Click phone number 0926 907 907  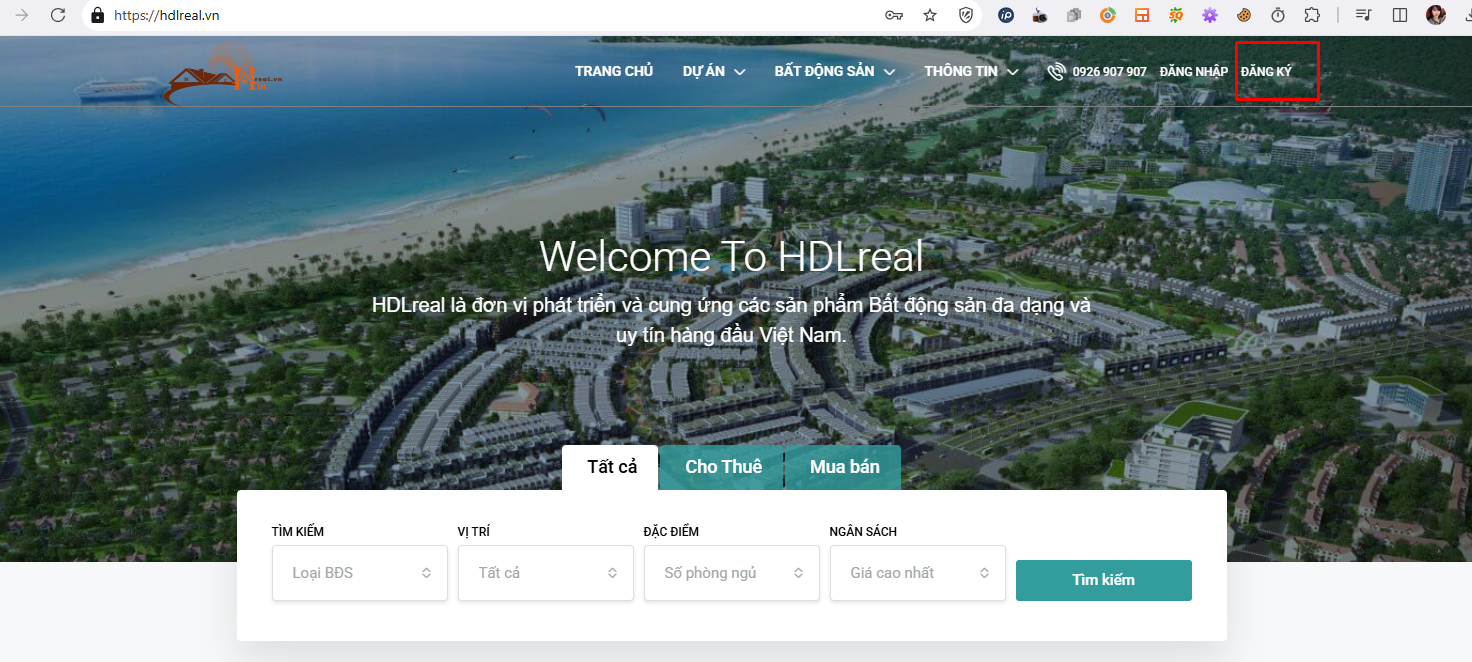(x=1109, y=72)
